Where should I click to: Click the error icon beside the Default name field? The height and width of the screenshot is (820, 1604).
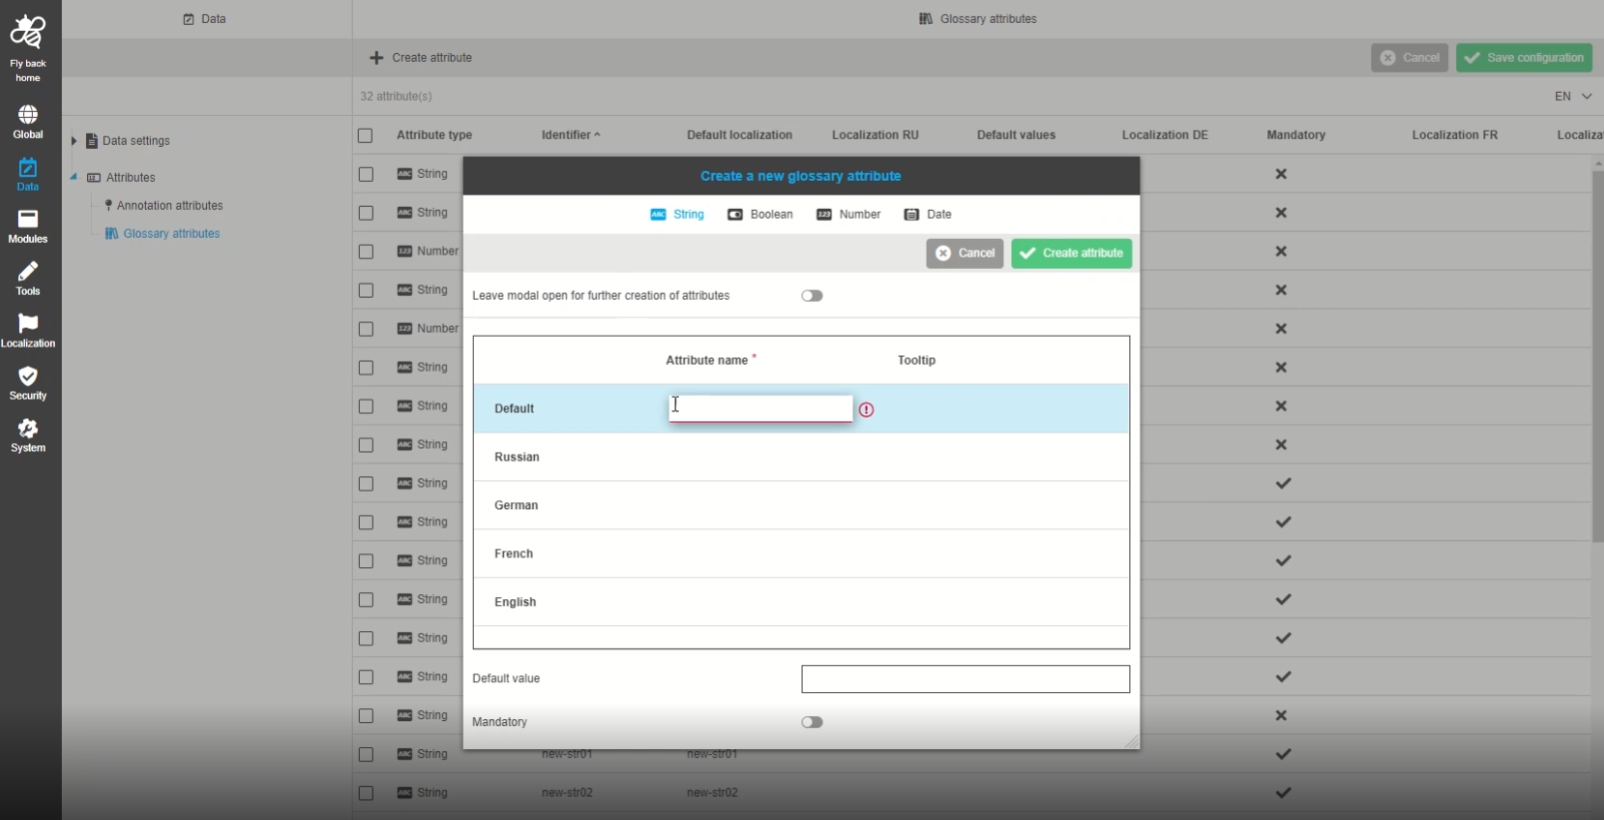(866, 410)
